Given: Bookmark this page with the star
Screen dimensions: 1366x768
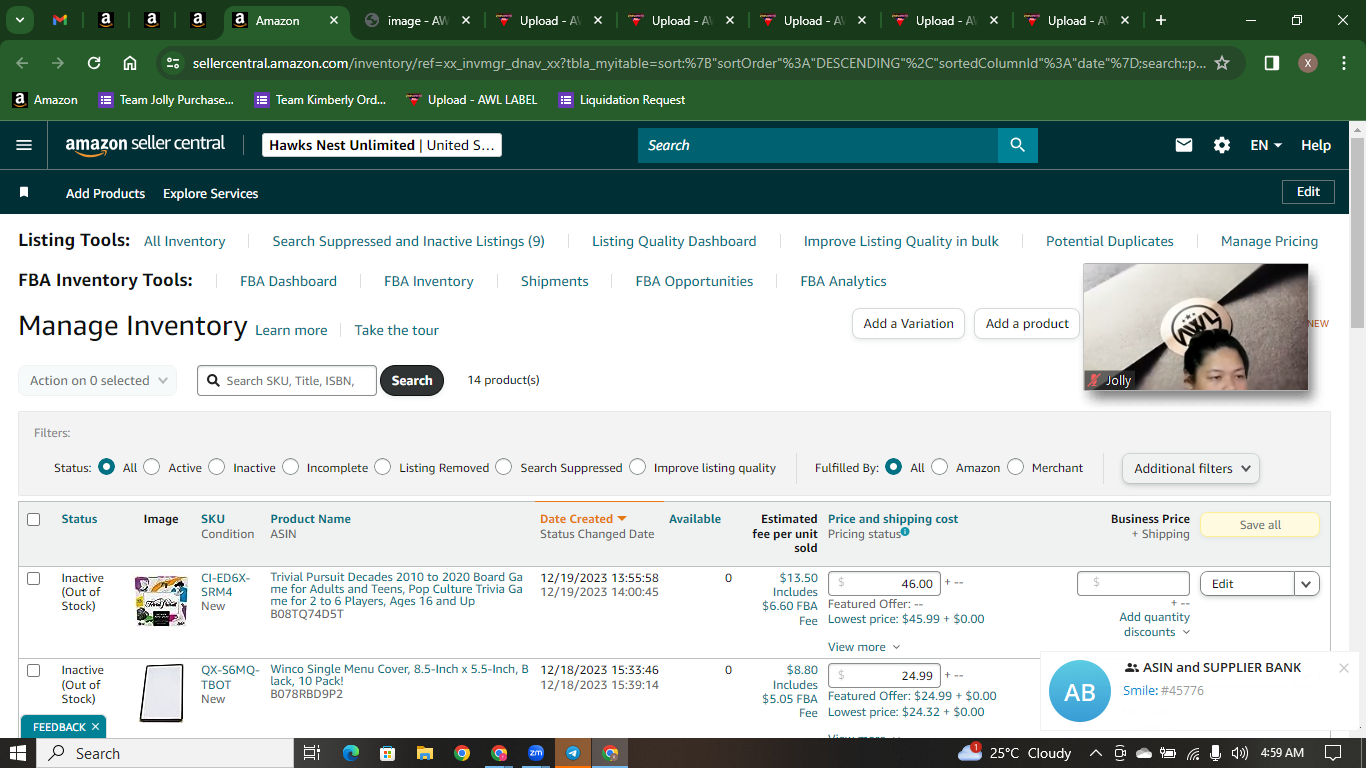Looking at the screenshot, I should point(1222,63).
